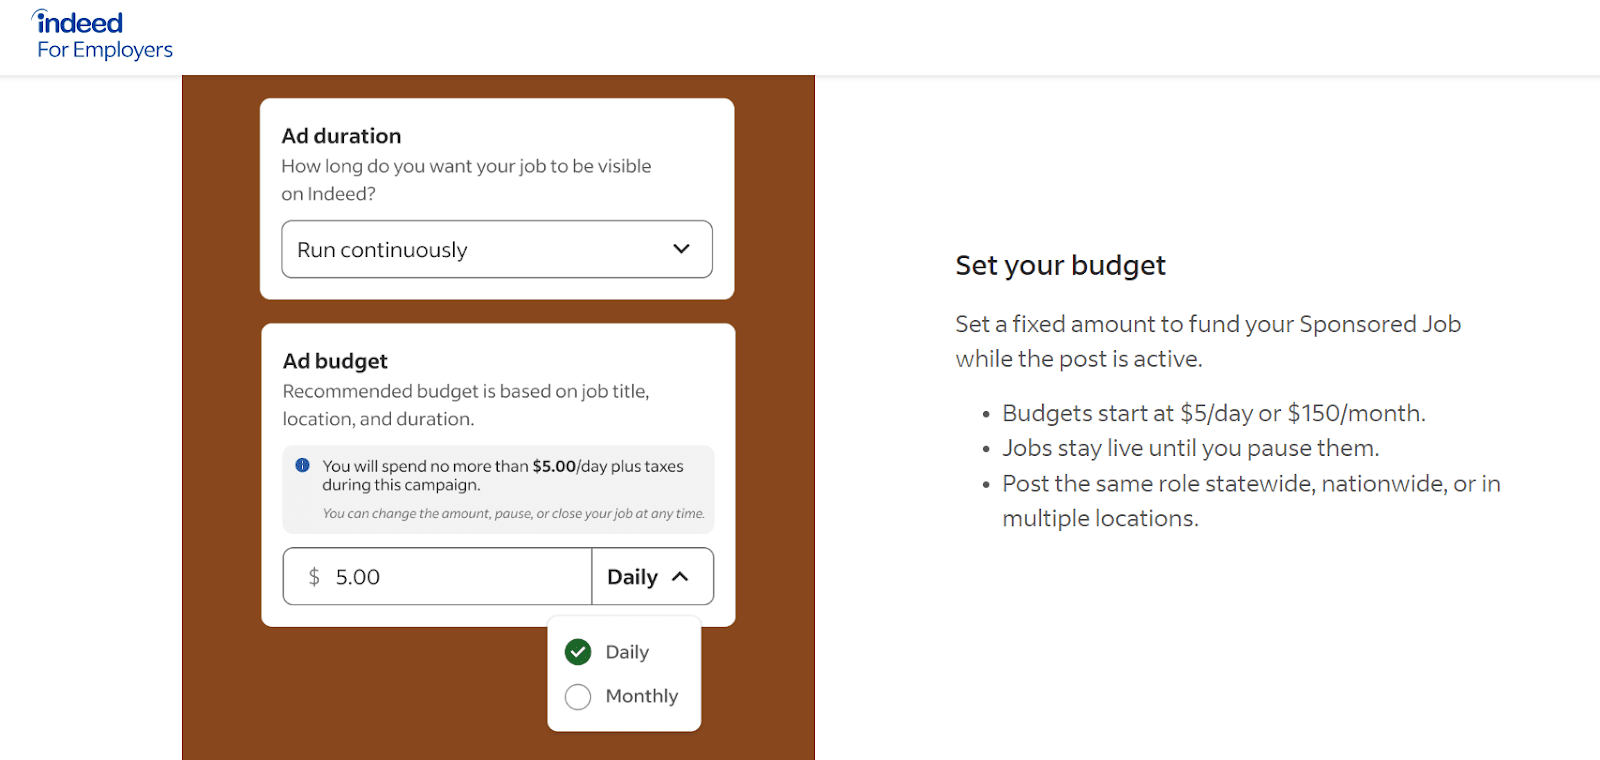1600x760 pixels.
Task: Click the Budgets start at $5/day bullet
Action: pos(1213,413)
